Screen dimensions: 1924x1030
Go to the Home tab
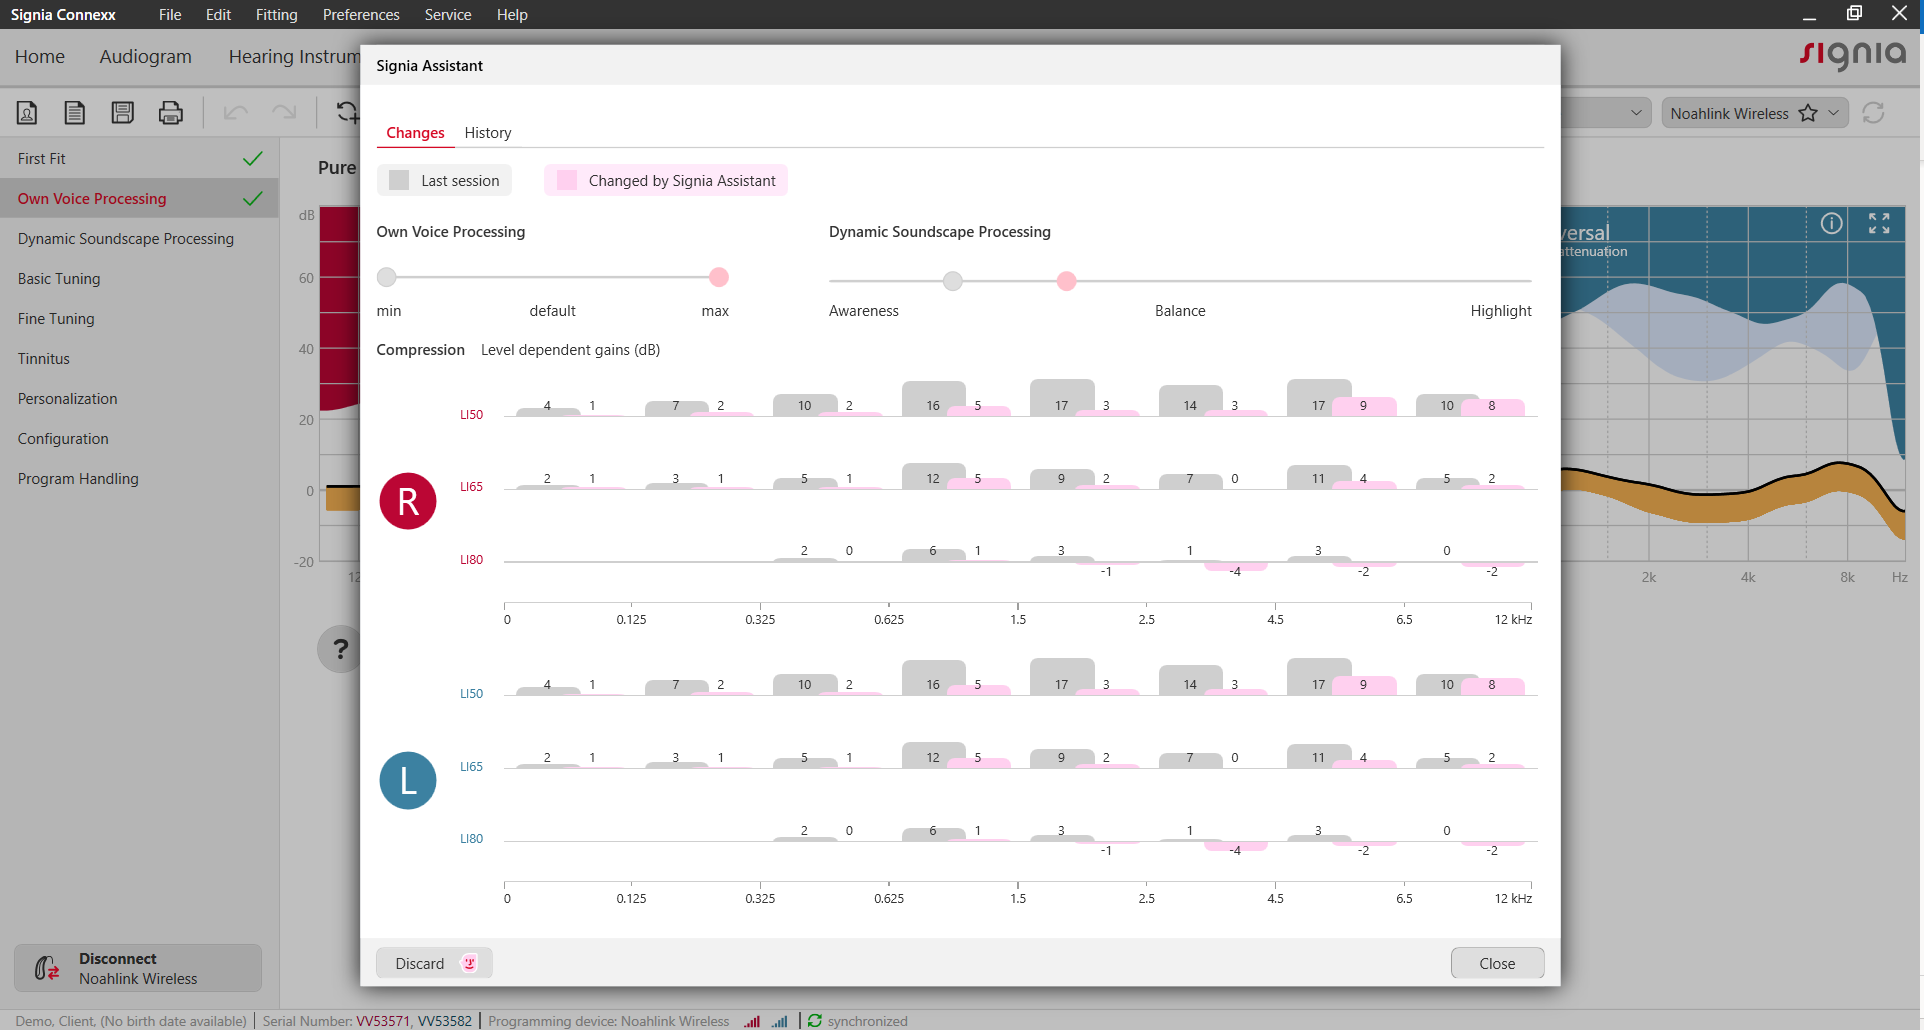point(40,57)
